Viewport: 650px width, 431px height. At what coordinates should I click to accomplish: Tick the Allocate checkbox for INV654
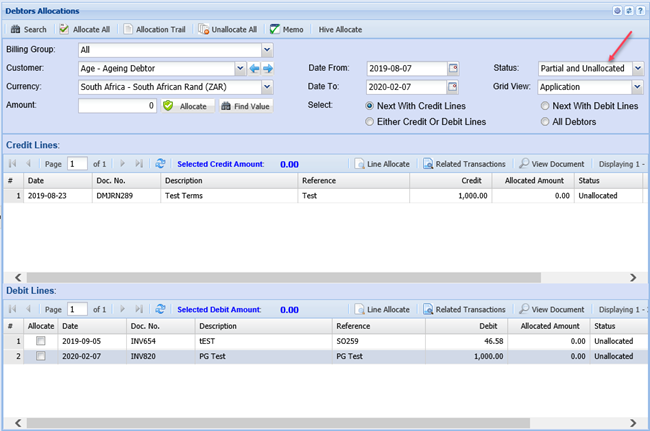click(40, 341)
